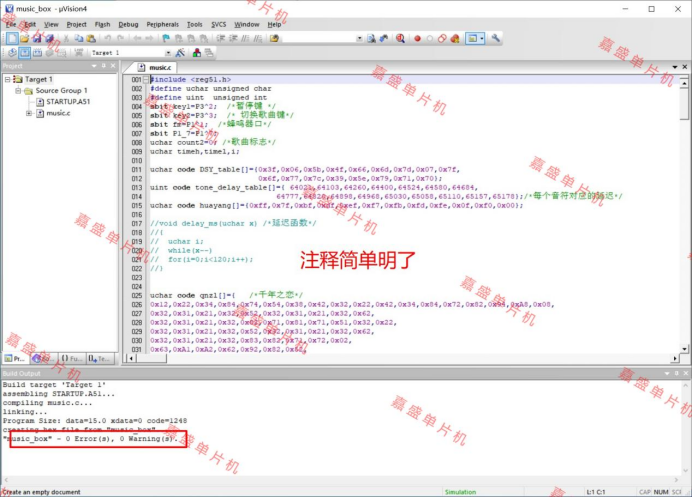Click editor horizontal scrollbar right arrow
Viewport: 692px width, 498px height.
[x=675, y=358]
